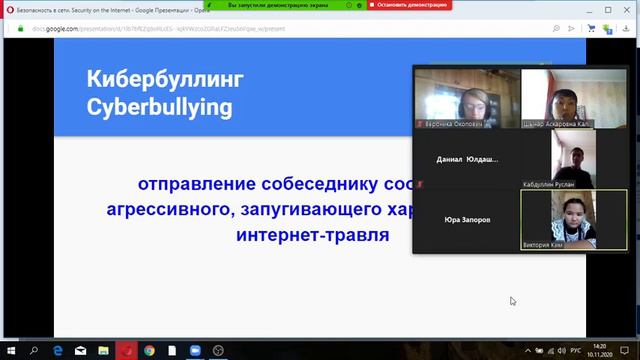Viewport: 640px width, 360px height.
Task: Open the Windows Start menu
Action: click(11, 351)
